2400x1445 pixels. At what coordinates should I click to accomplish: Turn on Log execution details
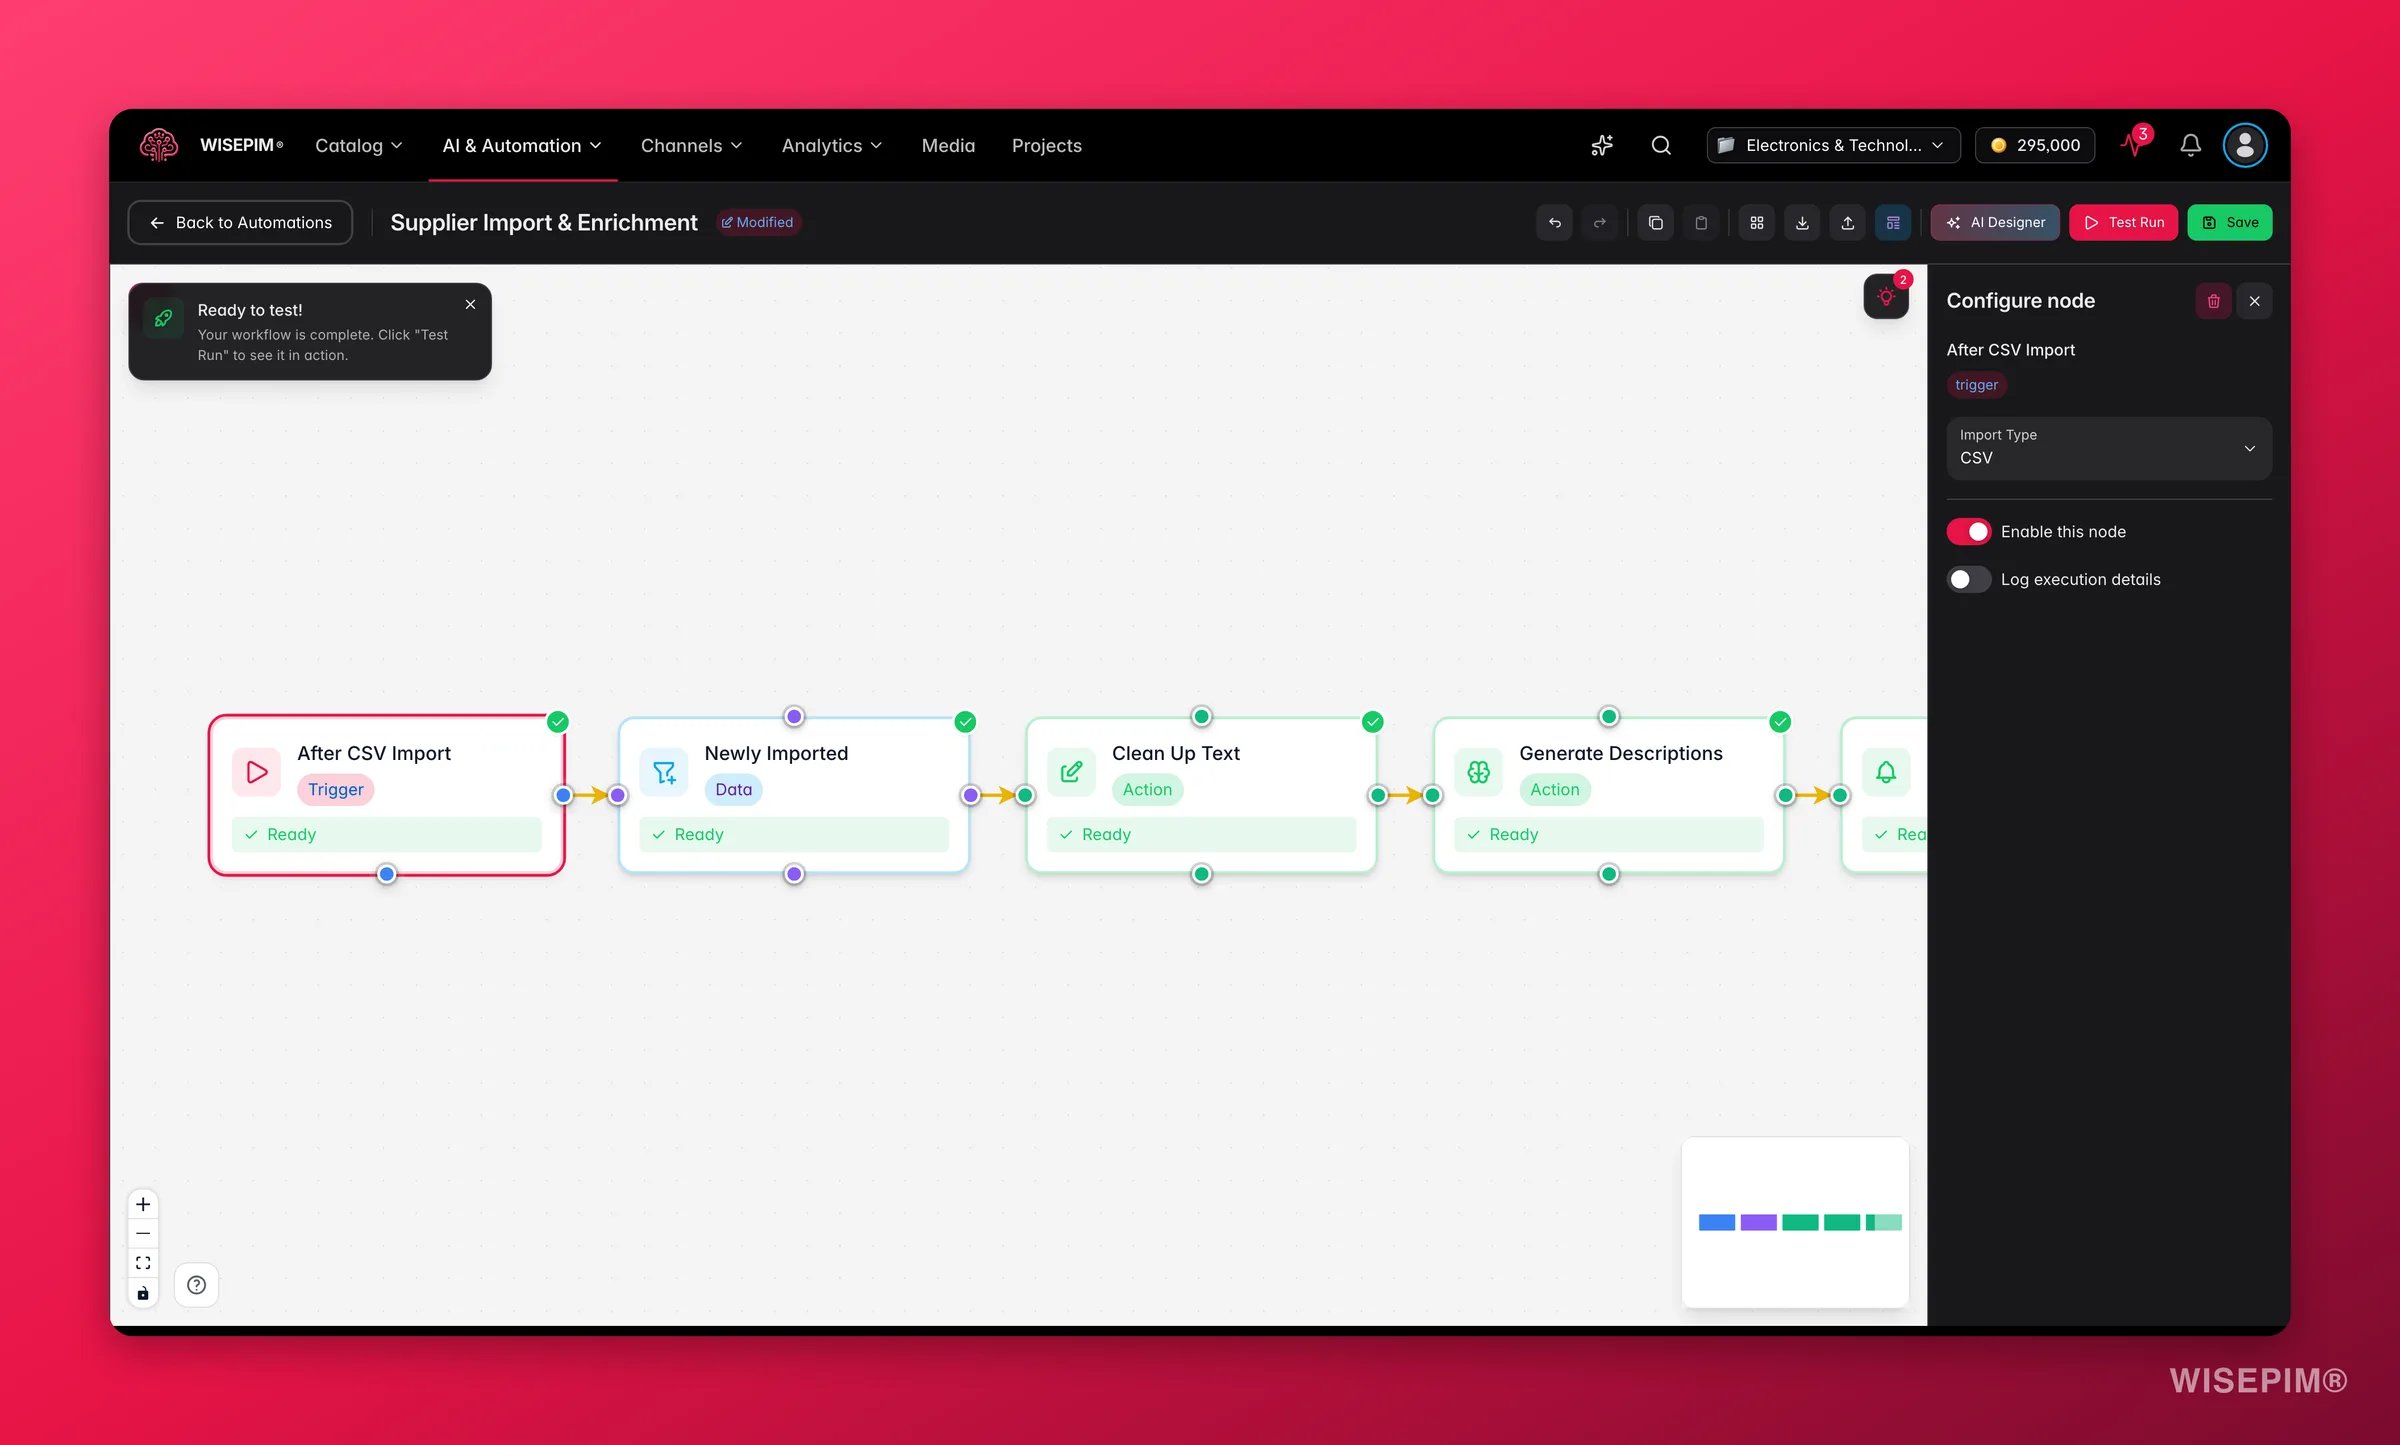tap(1968, 580)
